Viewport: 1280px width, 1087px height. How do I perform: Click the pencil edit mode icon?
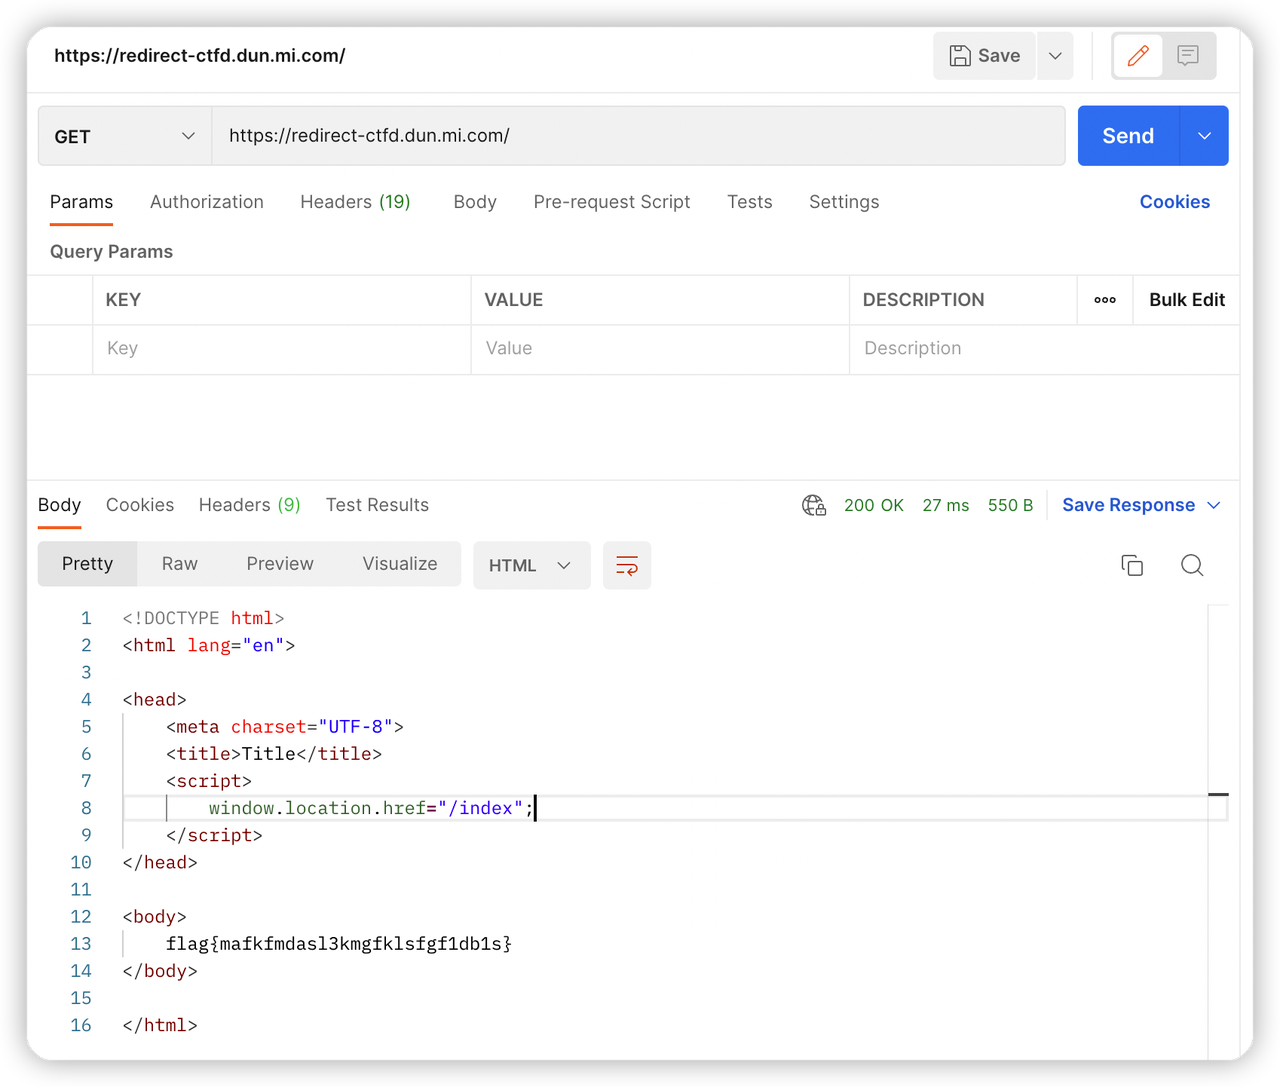click(x=1138, y=56)
